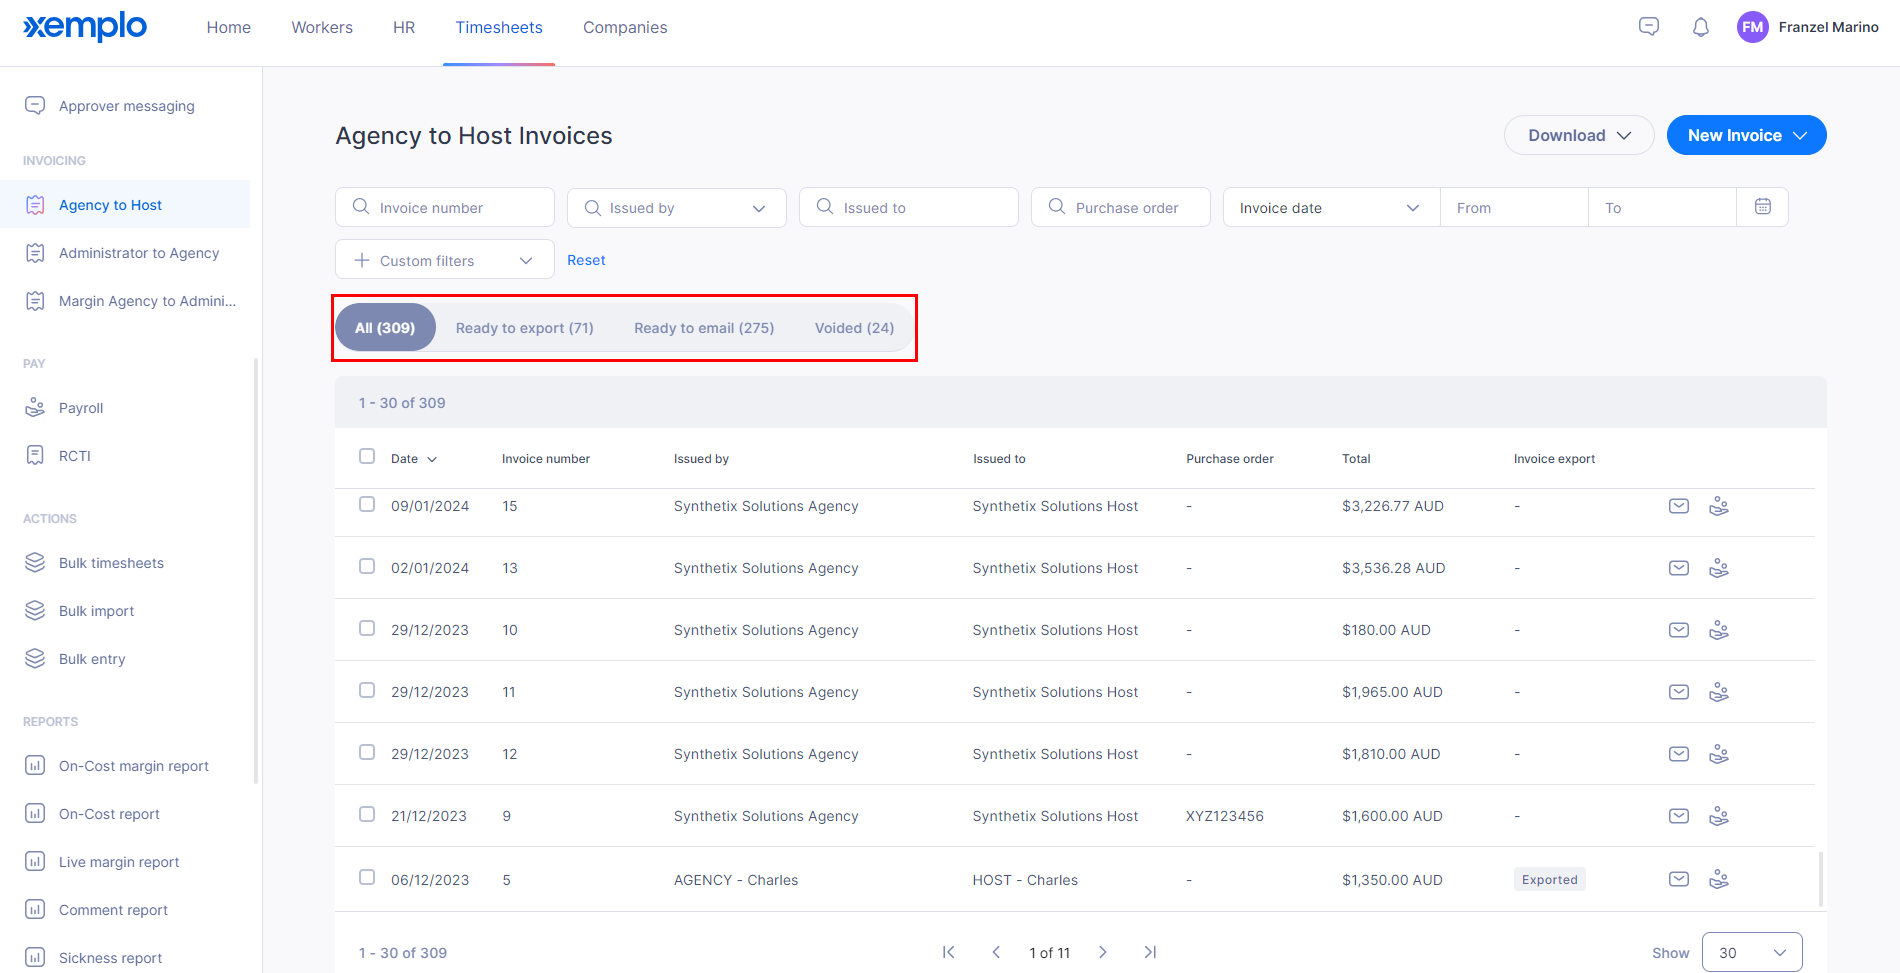The height and width of the screenshot is (973, 1900).
Task: Email invoice 12 via envelope icon
Action: click(1679, 754)
